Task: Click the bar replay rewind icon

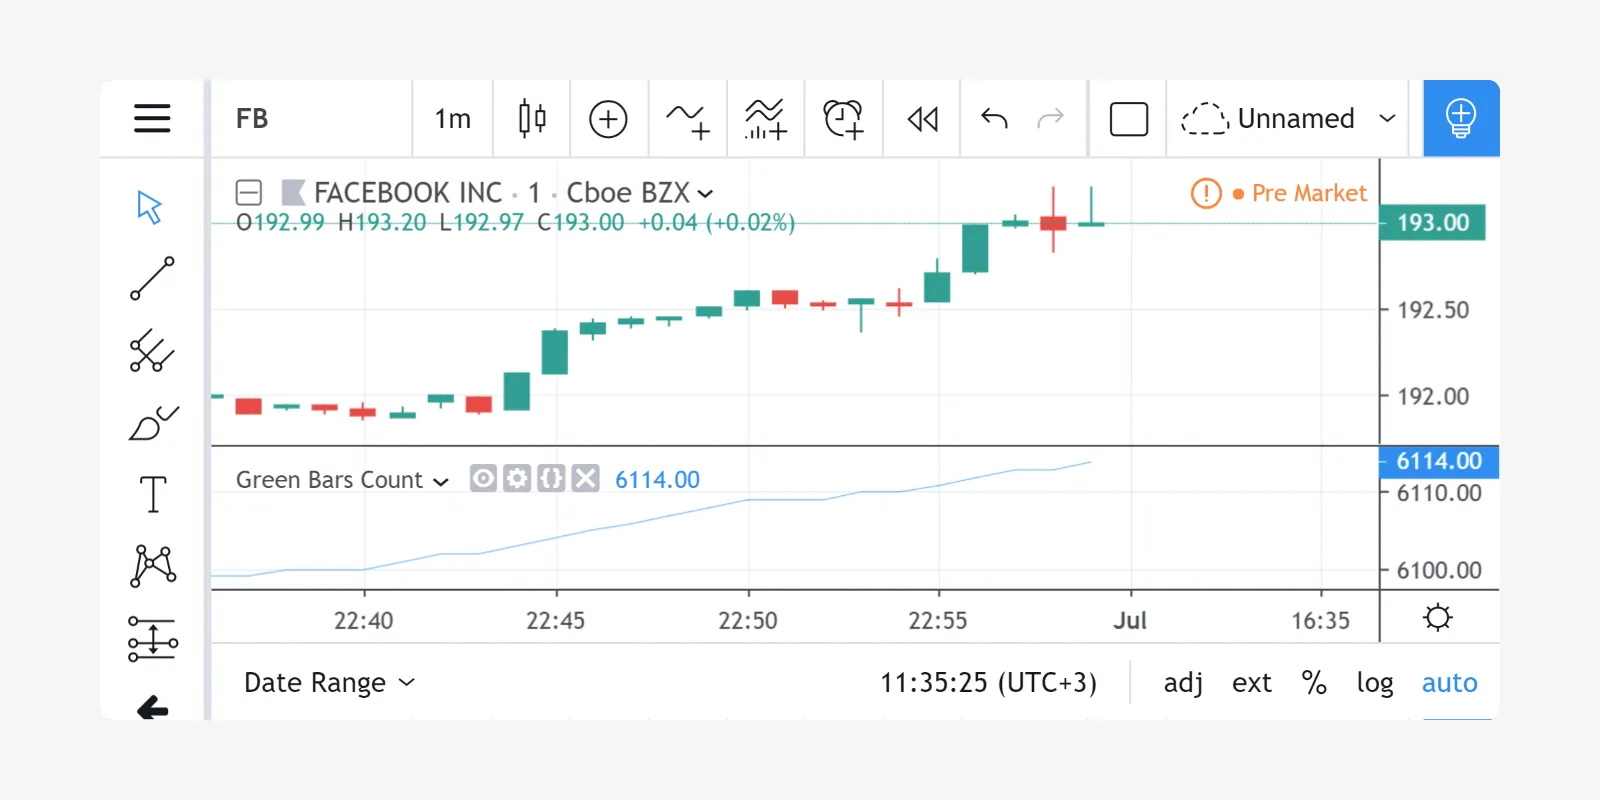Action: coord(922,119)
